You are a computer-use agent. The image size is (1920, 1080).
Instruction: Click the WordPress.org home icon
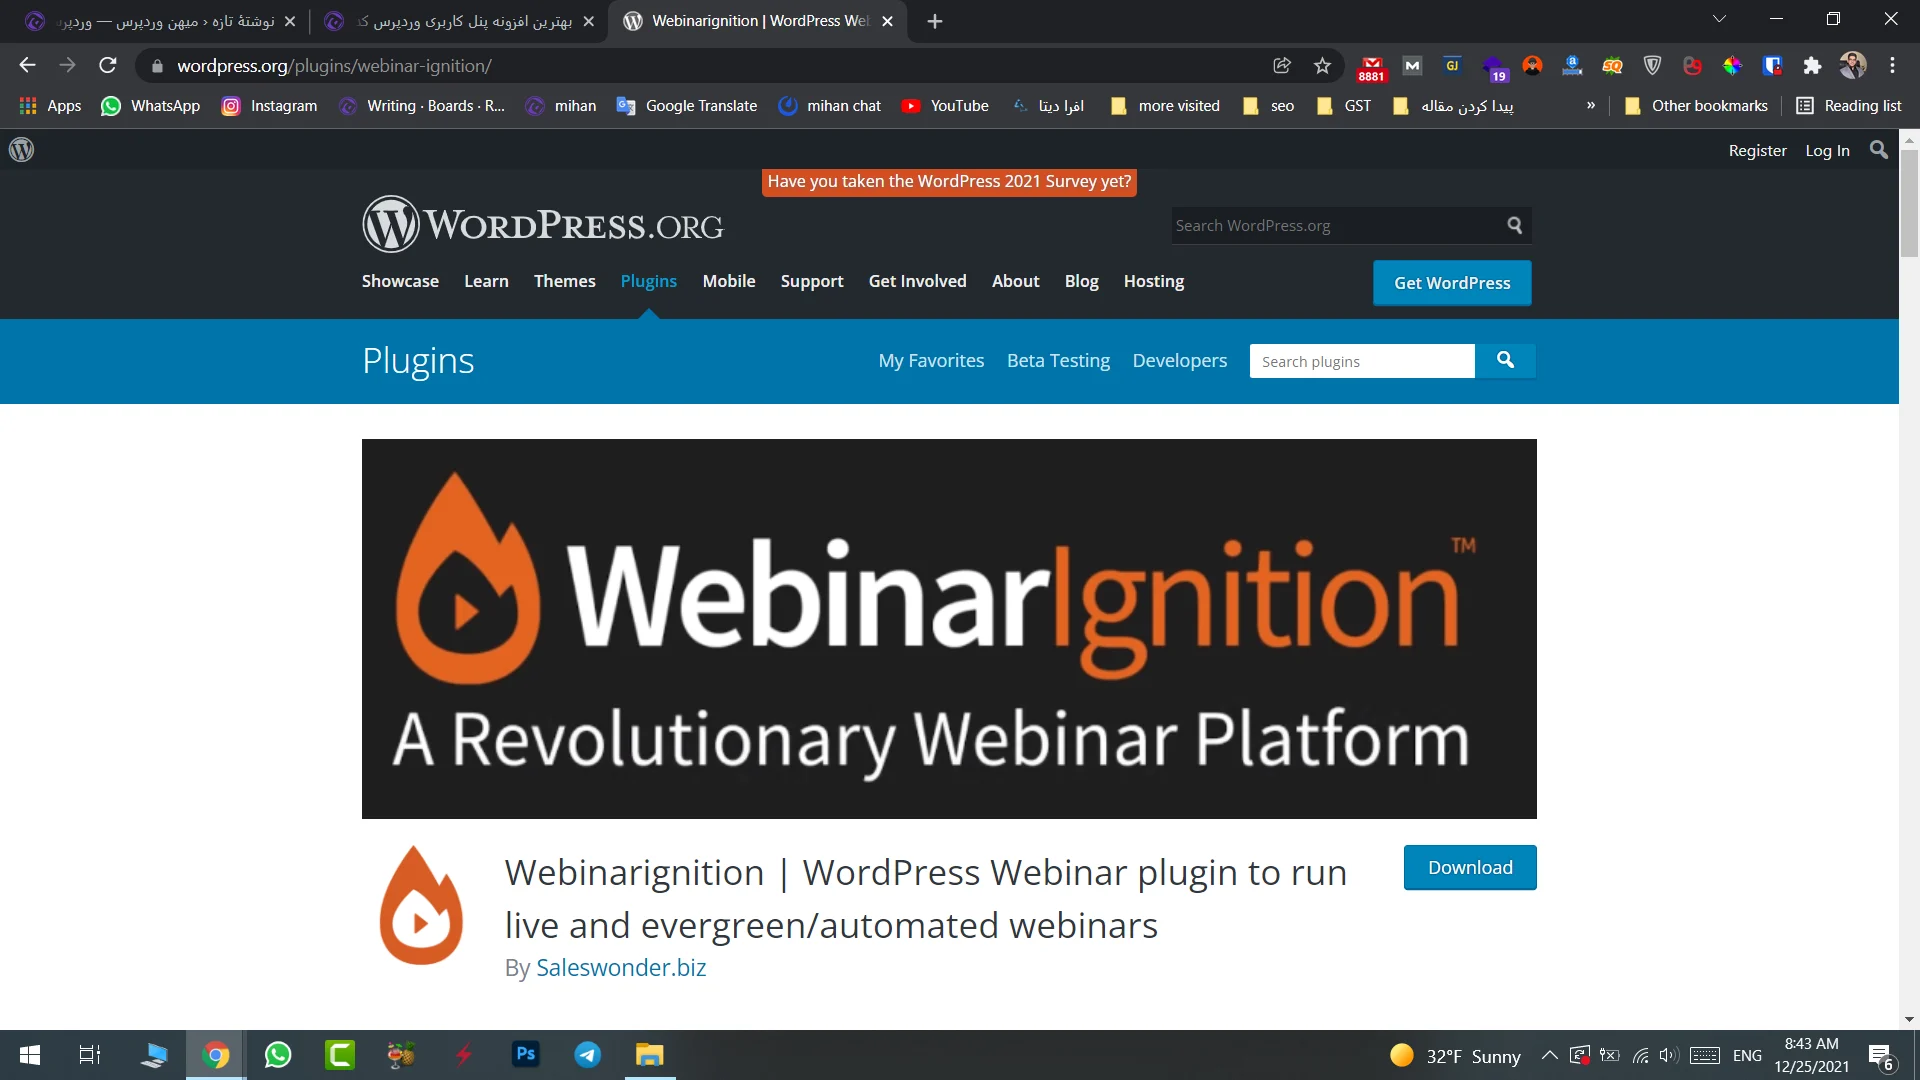[x=20, y=150]
